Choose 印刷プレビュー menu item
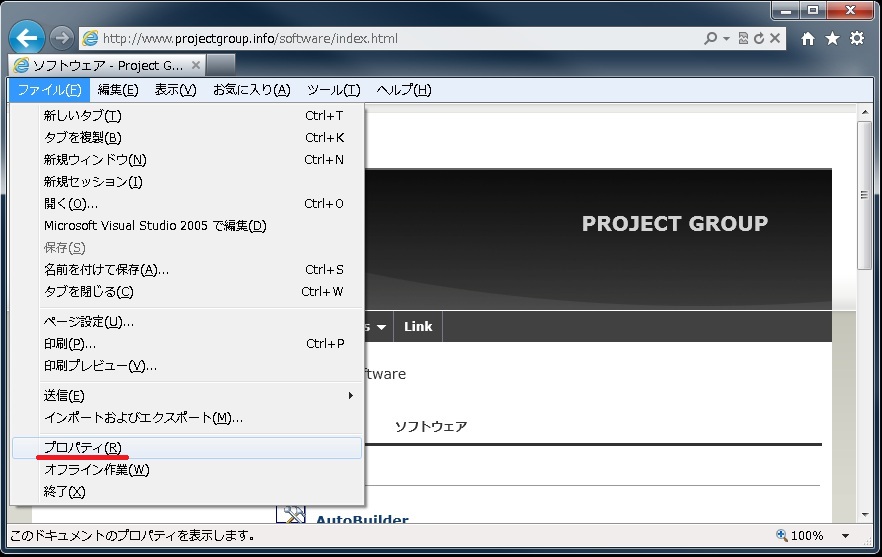The image size is (882, 557). pyautogui.click(x=100, y=366)
